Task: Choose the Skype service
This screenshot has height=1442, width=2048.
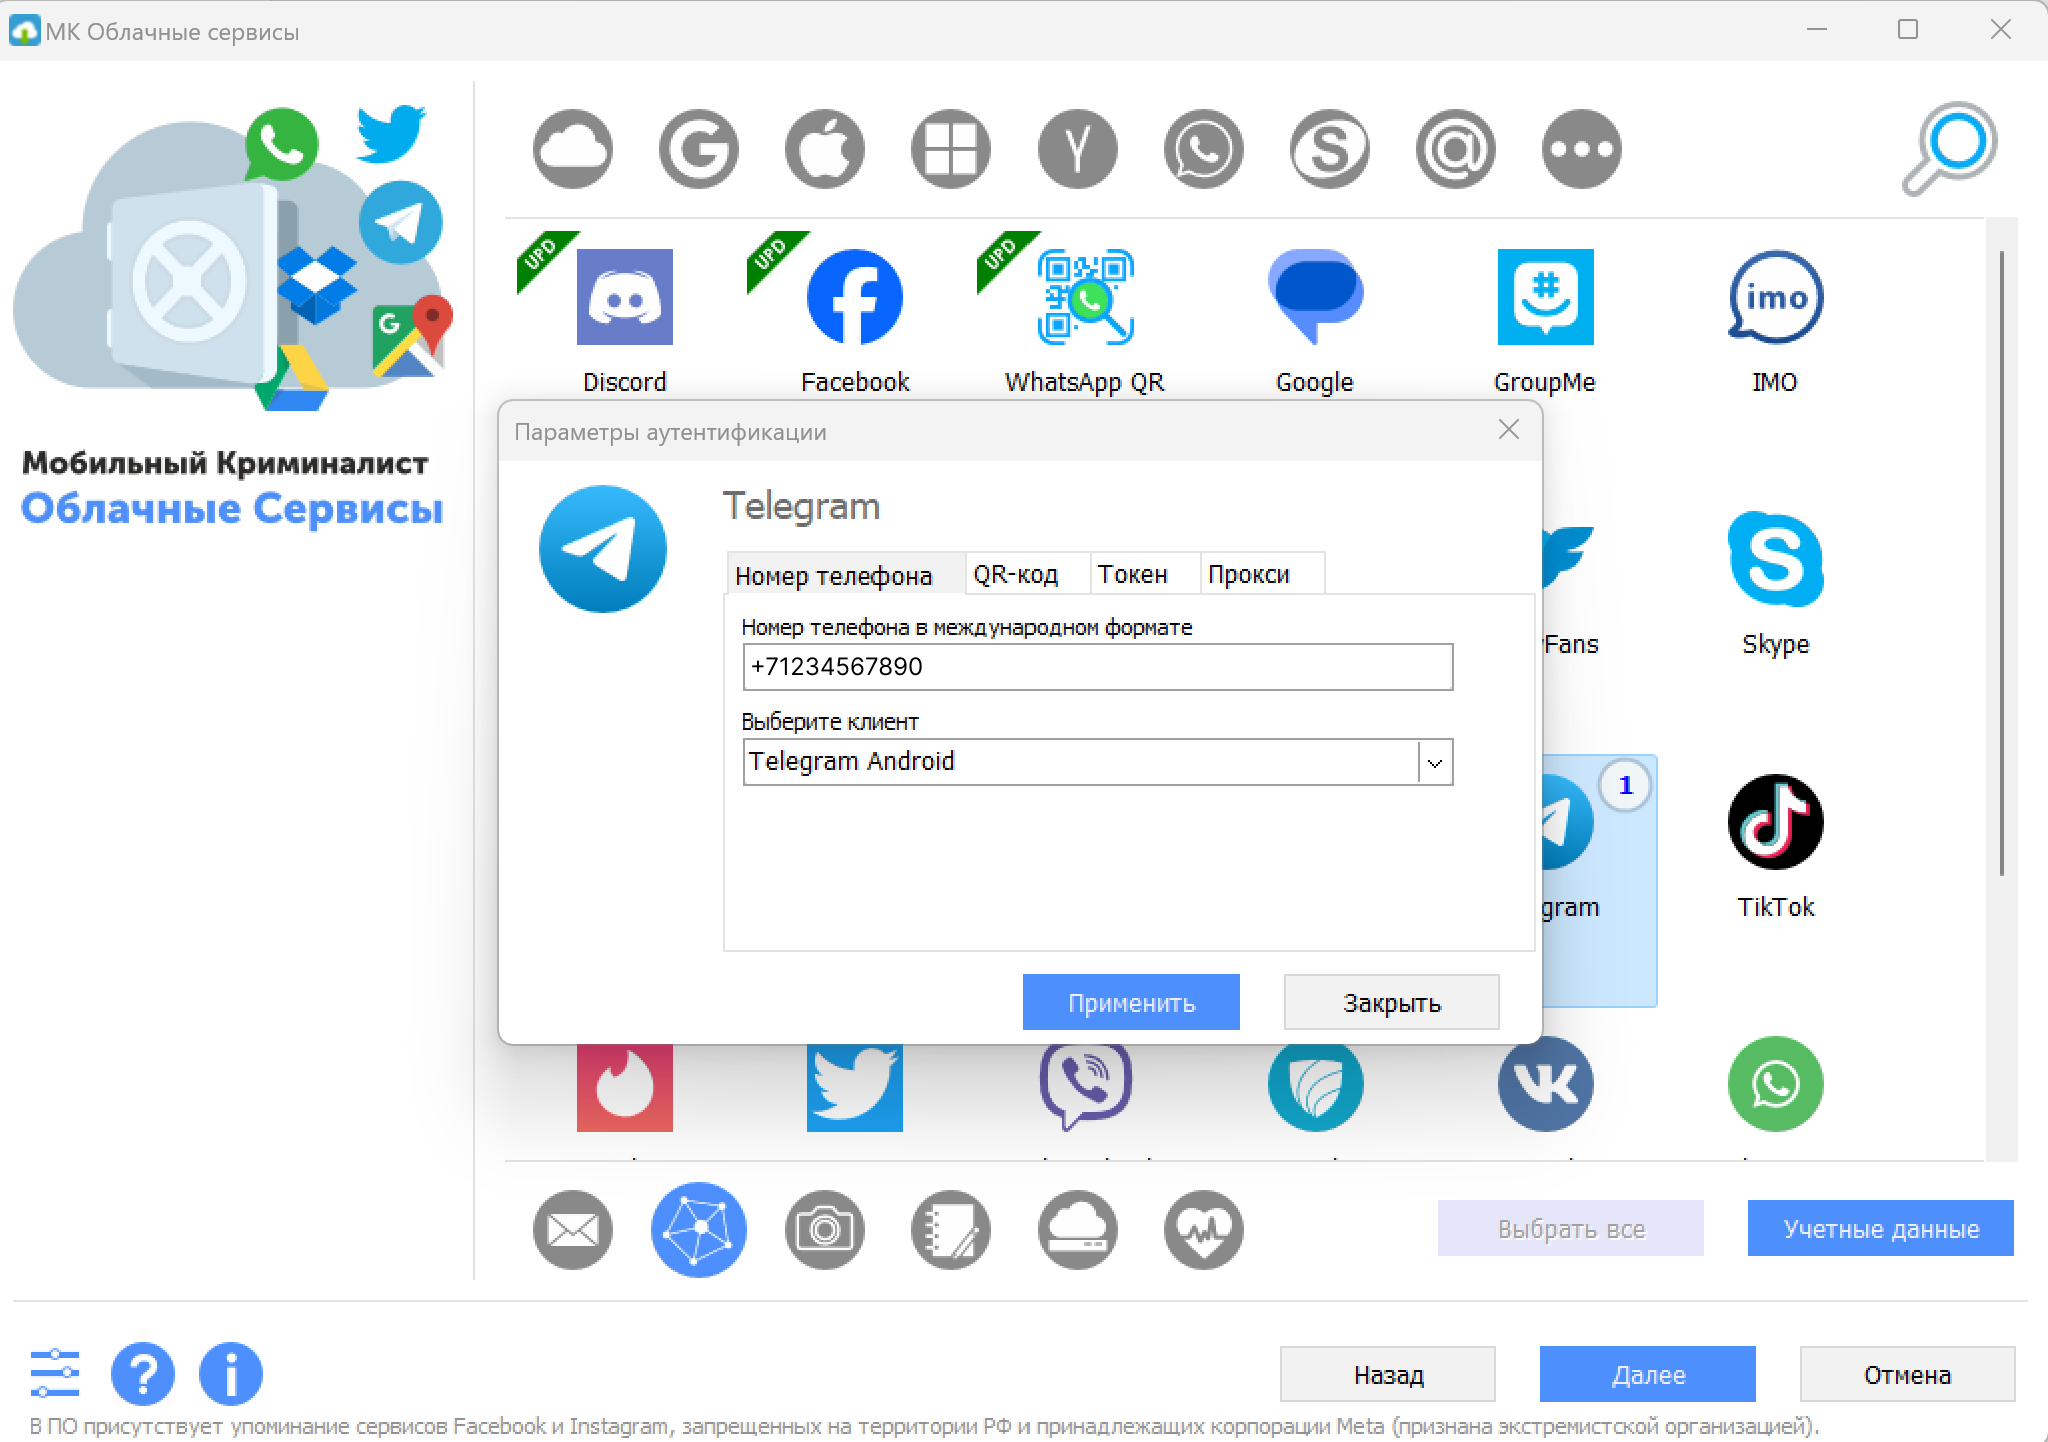Action: [1775, 583]
